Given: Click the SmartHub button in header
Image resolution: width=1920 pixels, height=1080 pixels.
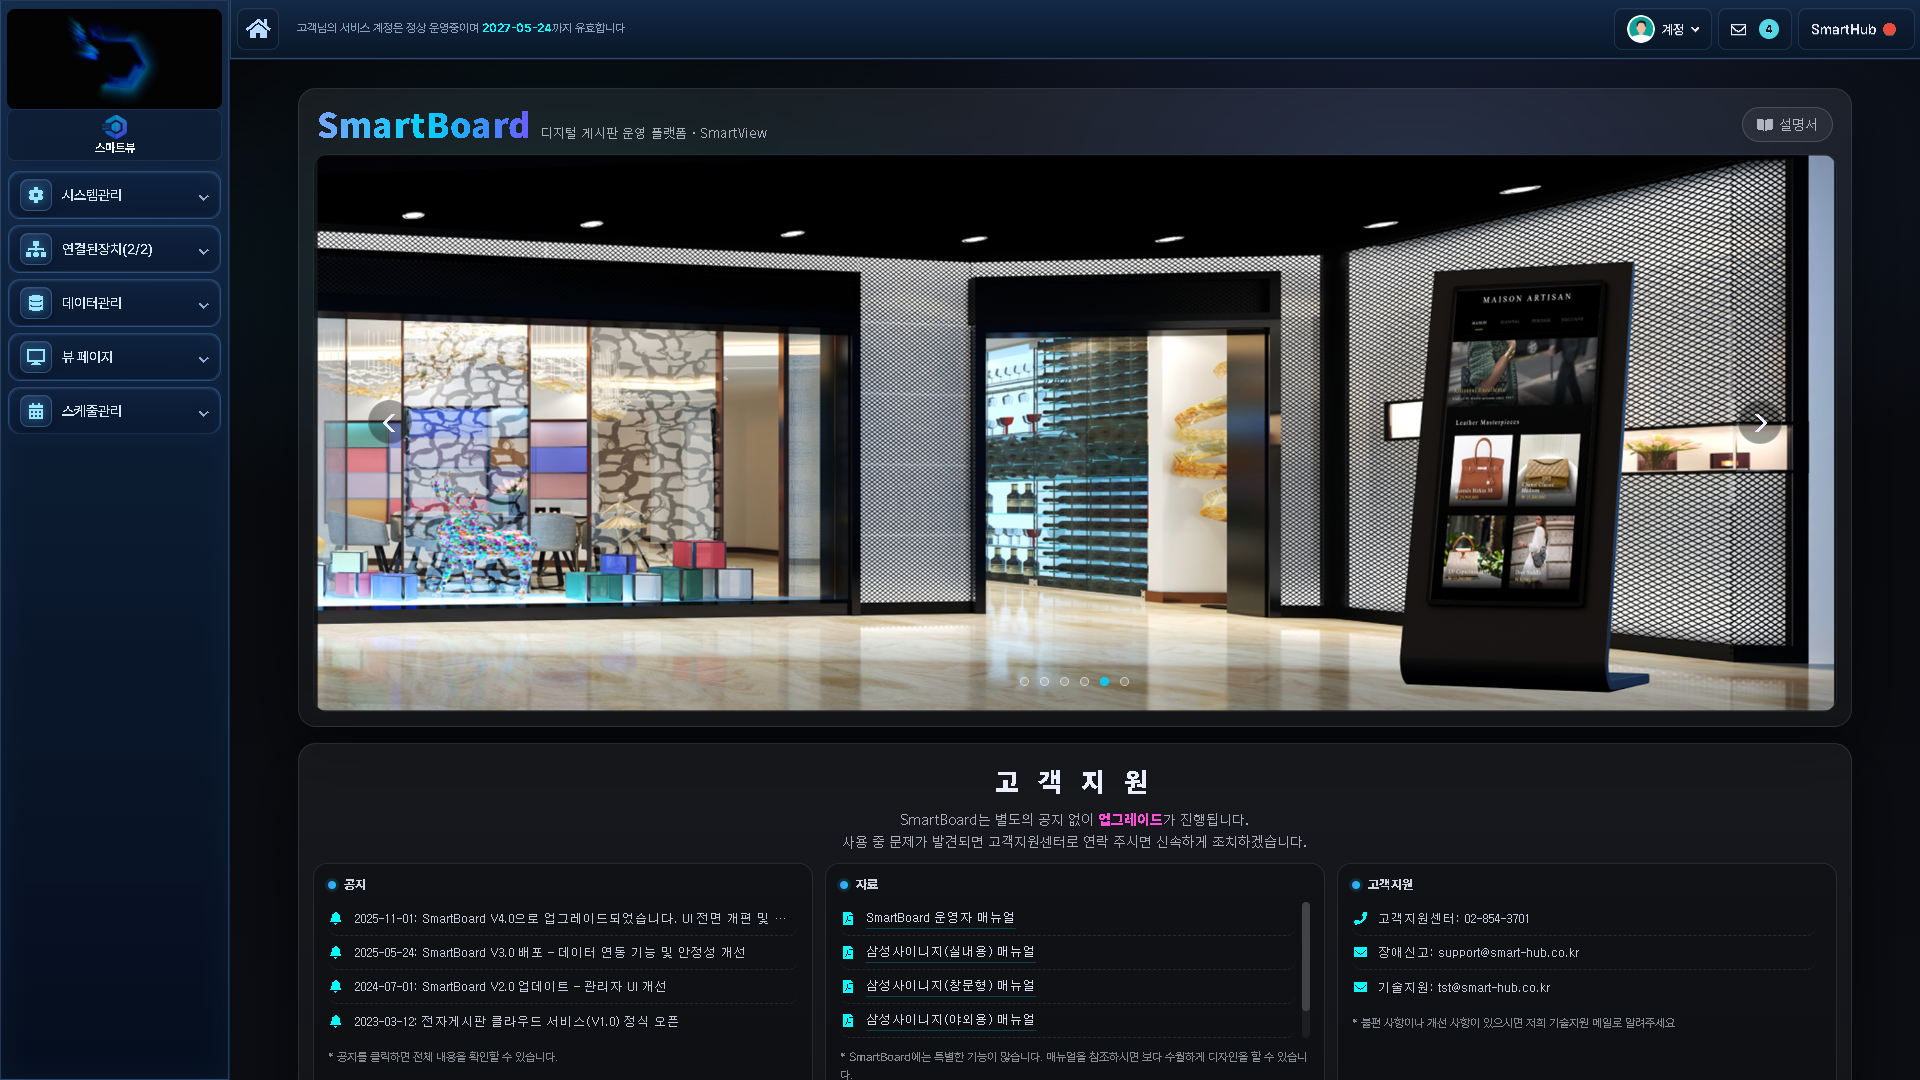Looking at the screenshot, I should tap(1855, 29).
